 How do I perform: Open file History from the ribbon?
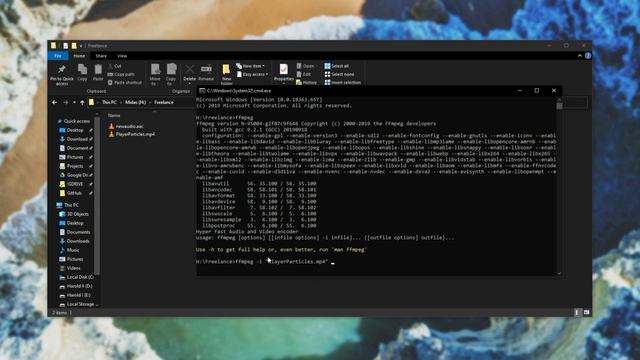307,82
